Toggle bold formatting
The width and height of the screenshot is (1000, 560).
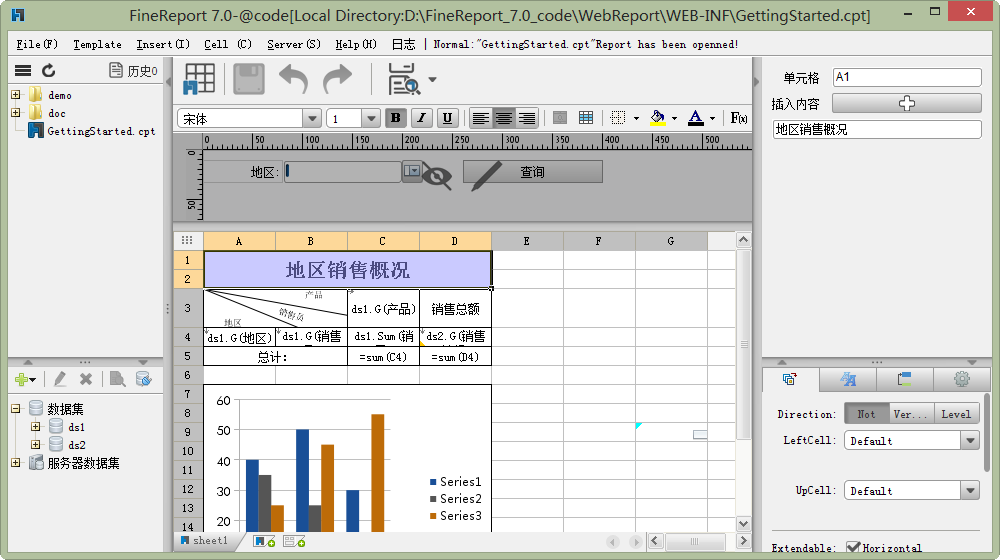[395, 118]
